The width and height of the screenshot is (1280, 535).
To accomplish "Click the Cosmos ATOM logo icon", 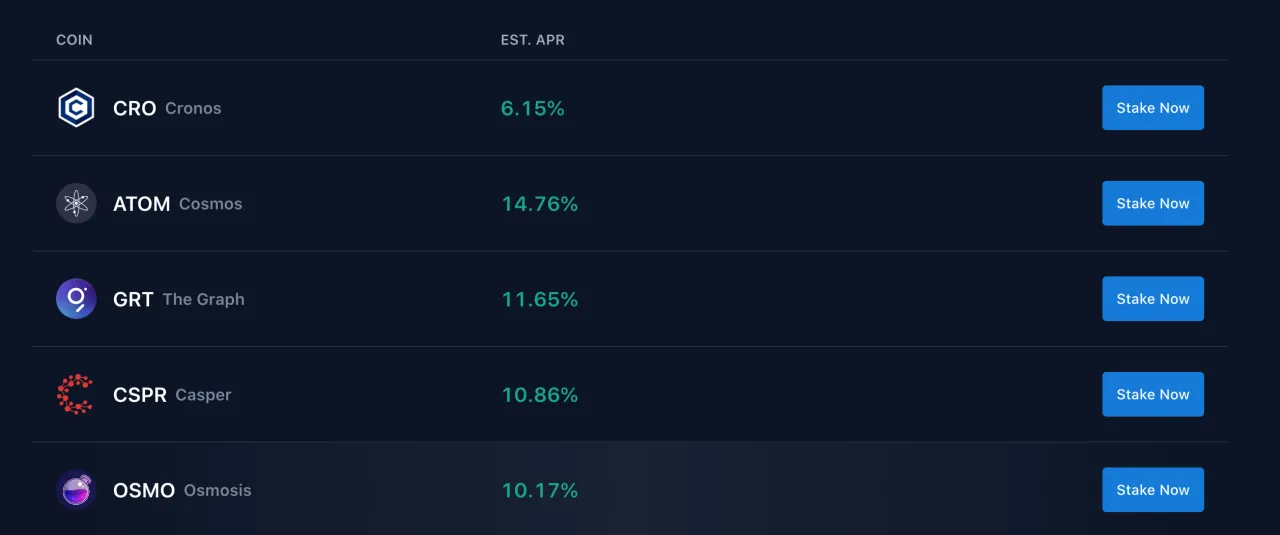I will point(76,203).
